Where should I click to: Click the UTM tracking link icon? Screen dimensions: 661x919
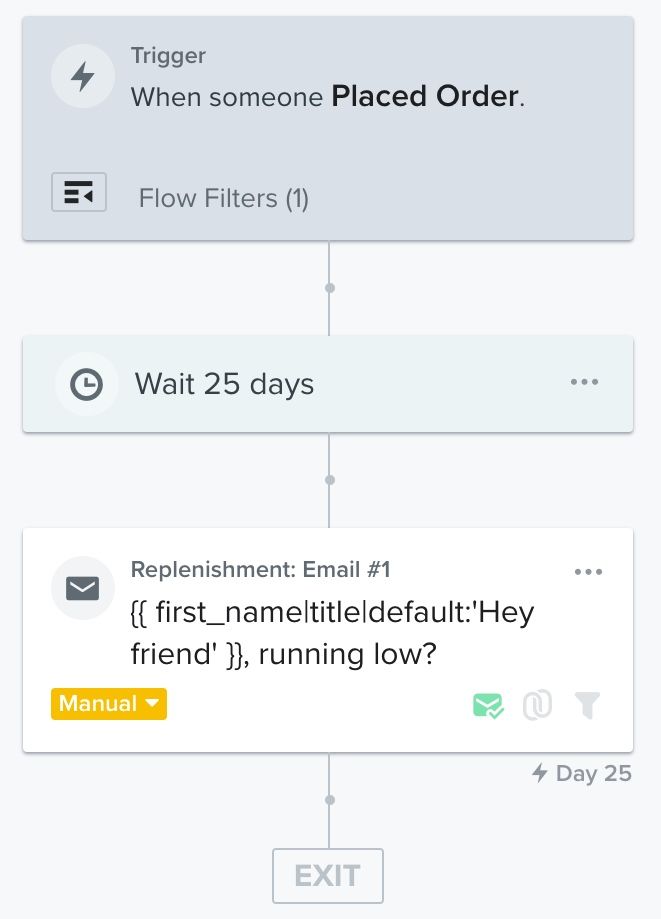tap(537, 704)
